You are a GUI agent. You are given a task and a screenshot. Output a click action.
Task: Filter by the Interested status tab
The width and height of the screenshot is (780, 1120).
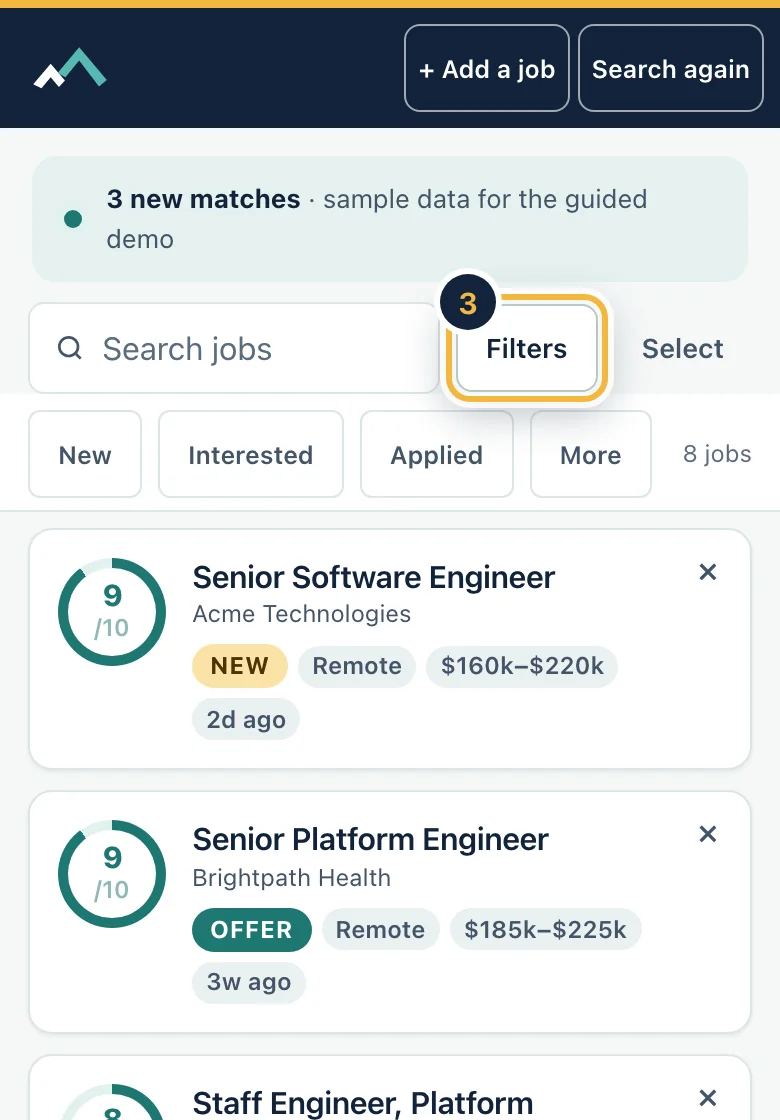point(251,454)
